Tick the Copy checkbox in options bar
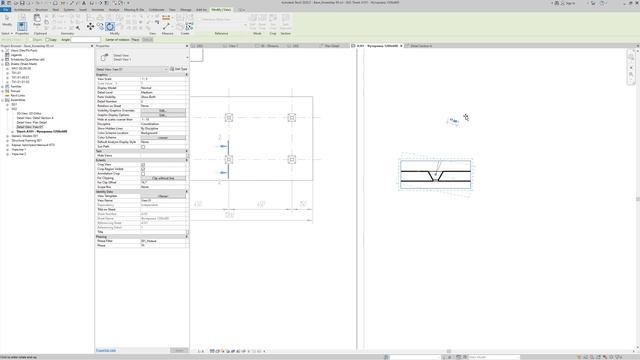640x360 pixels. [47, 40]
